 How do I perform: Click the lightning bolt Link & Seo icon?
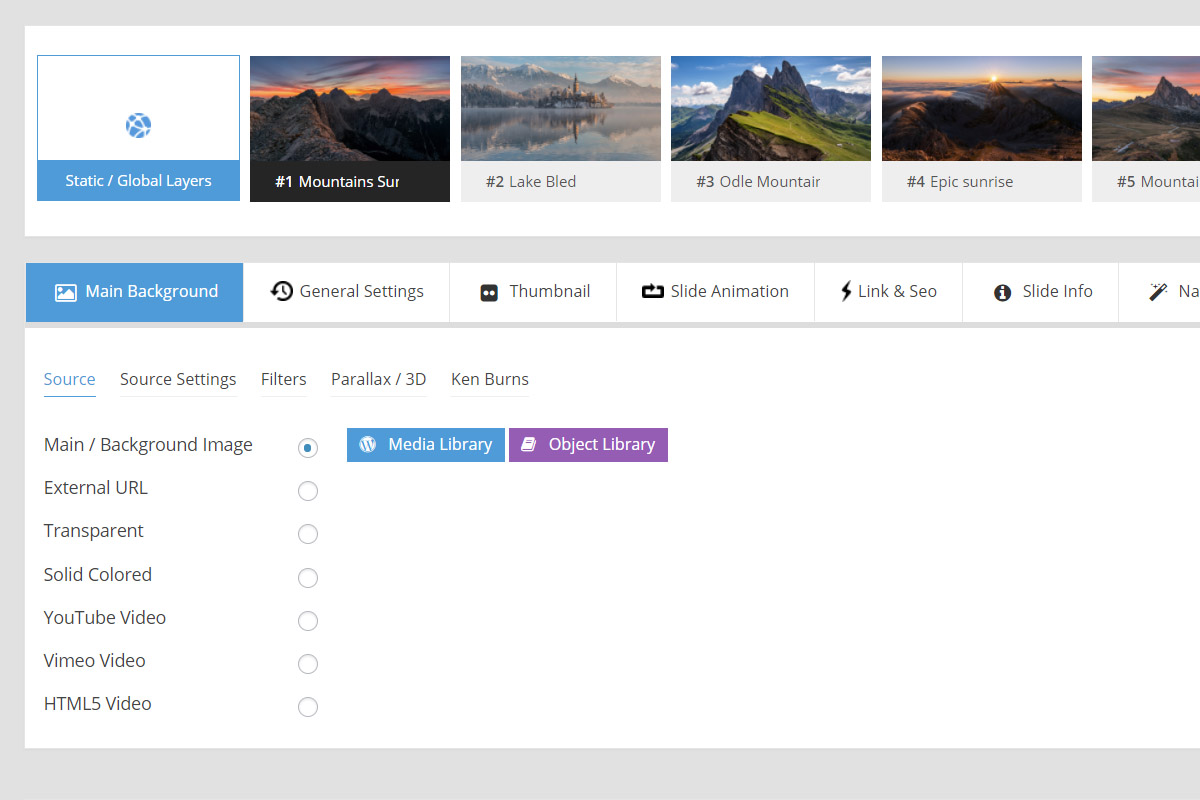(x=846, y=292)
